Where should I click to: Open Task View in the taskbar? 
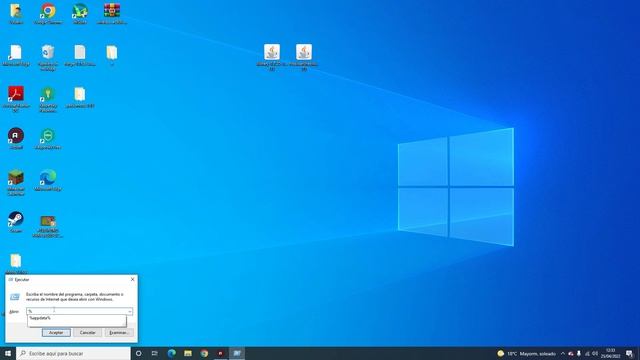pyautogui.click(x=155, y=353)
